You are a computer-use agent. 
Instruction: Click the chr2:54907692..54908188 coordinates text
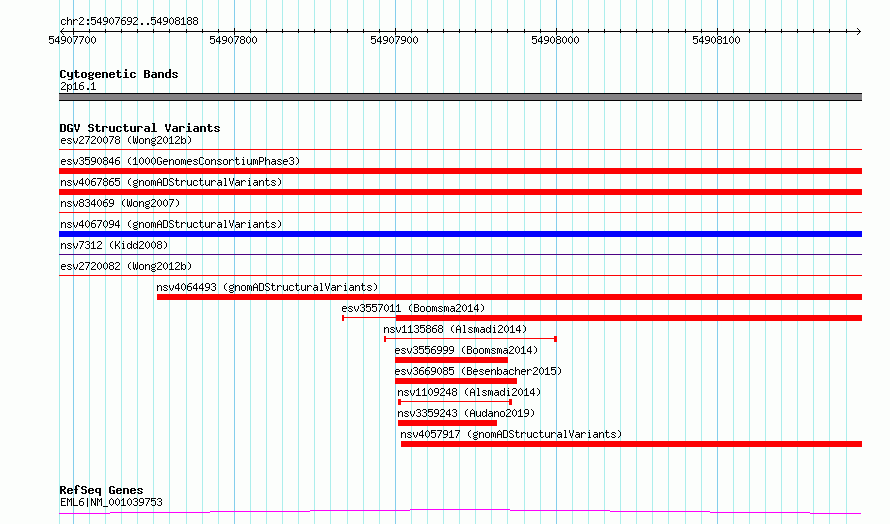pyautogui.click(x=129, y=22)
